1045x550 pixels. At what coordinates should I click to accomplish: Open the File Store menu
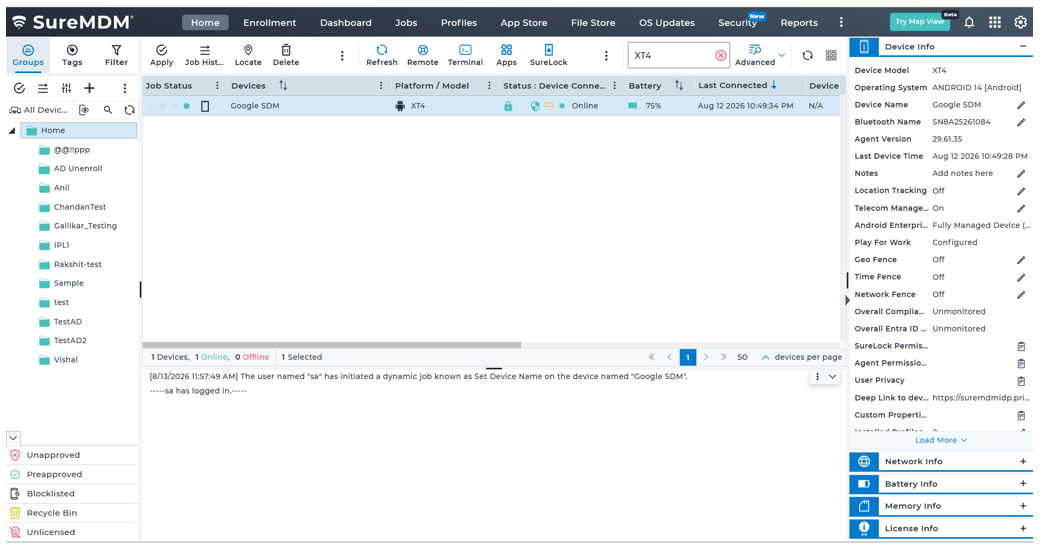click(592, 23)
